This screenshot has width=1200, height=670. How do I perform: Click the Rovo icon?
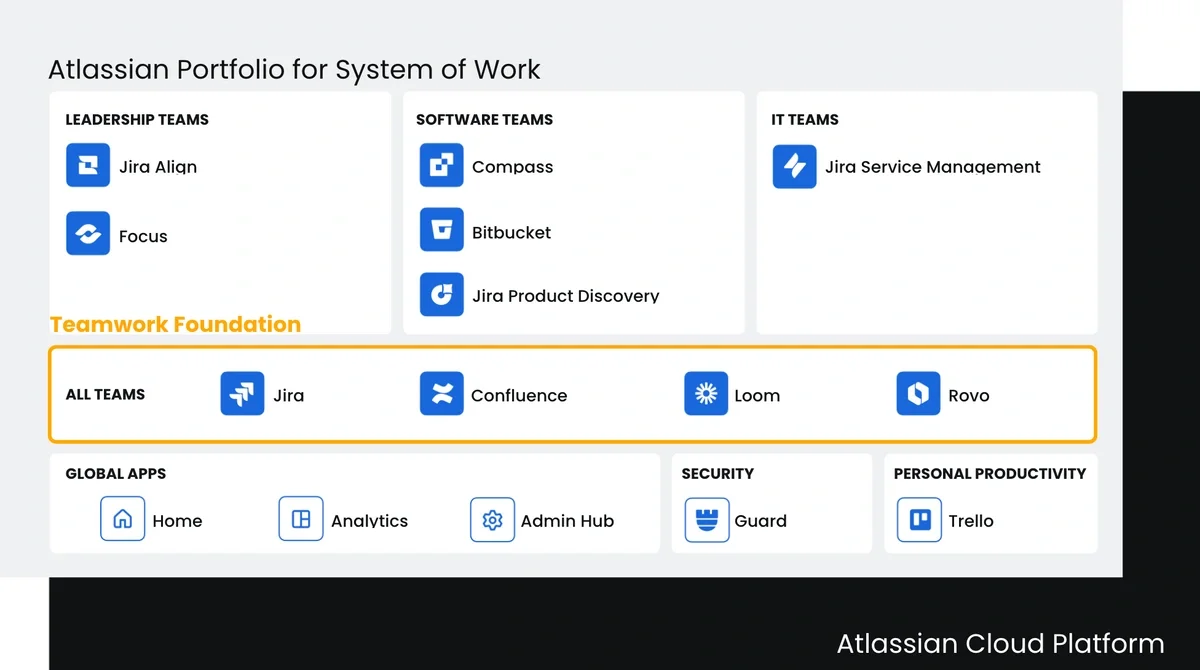pyautogui.click(x=918, y=393)
